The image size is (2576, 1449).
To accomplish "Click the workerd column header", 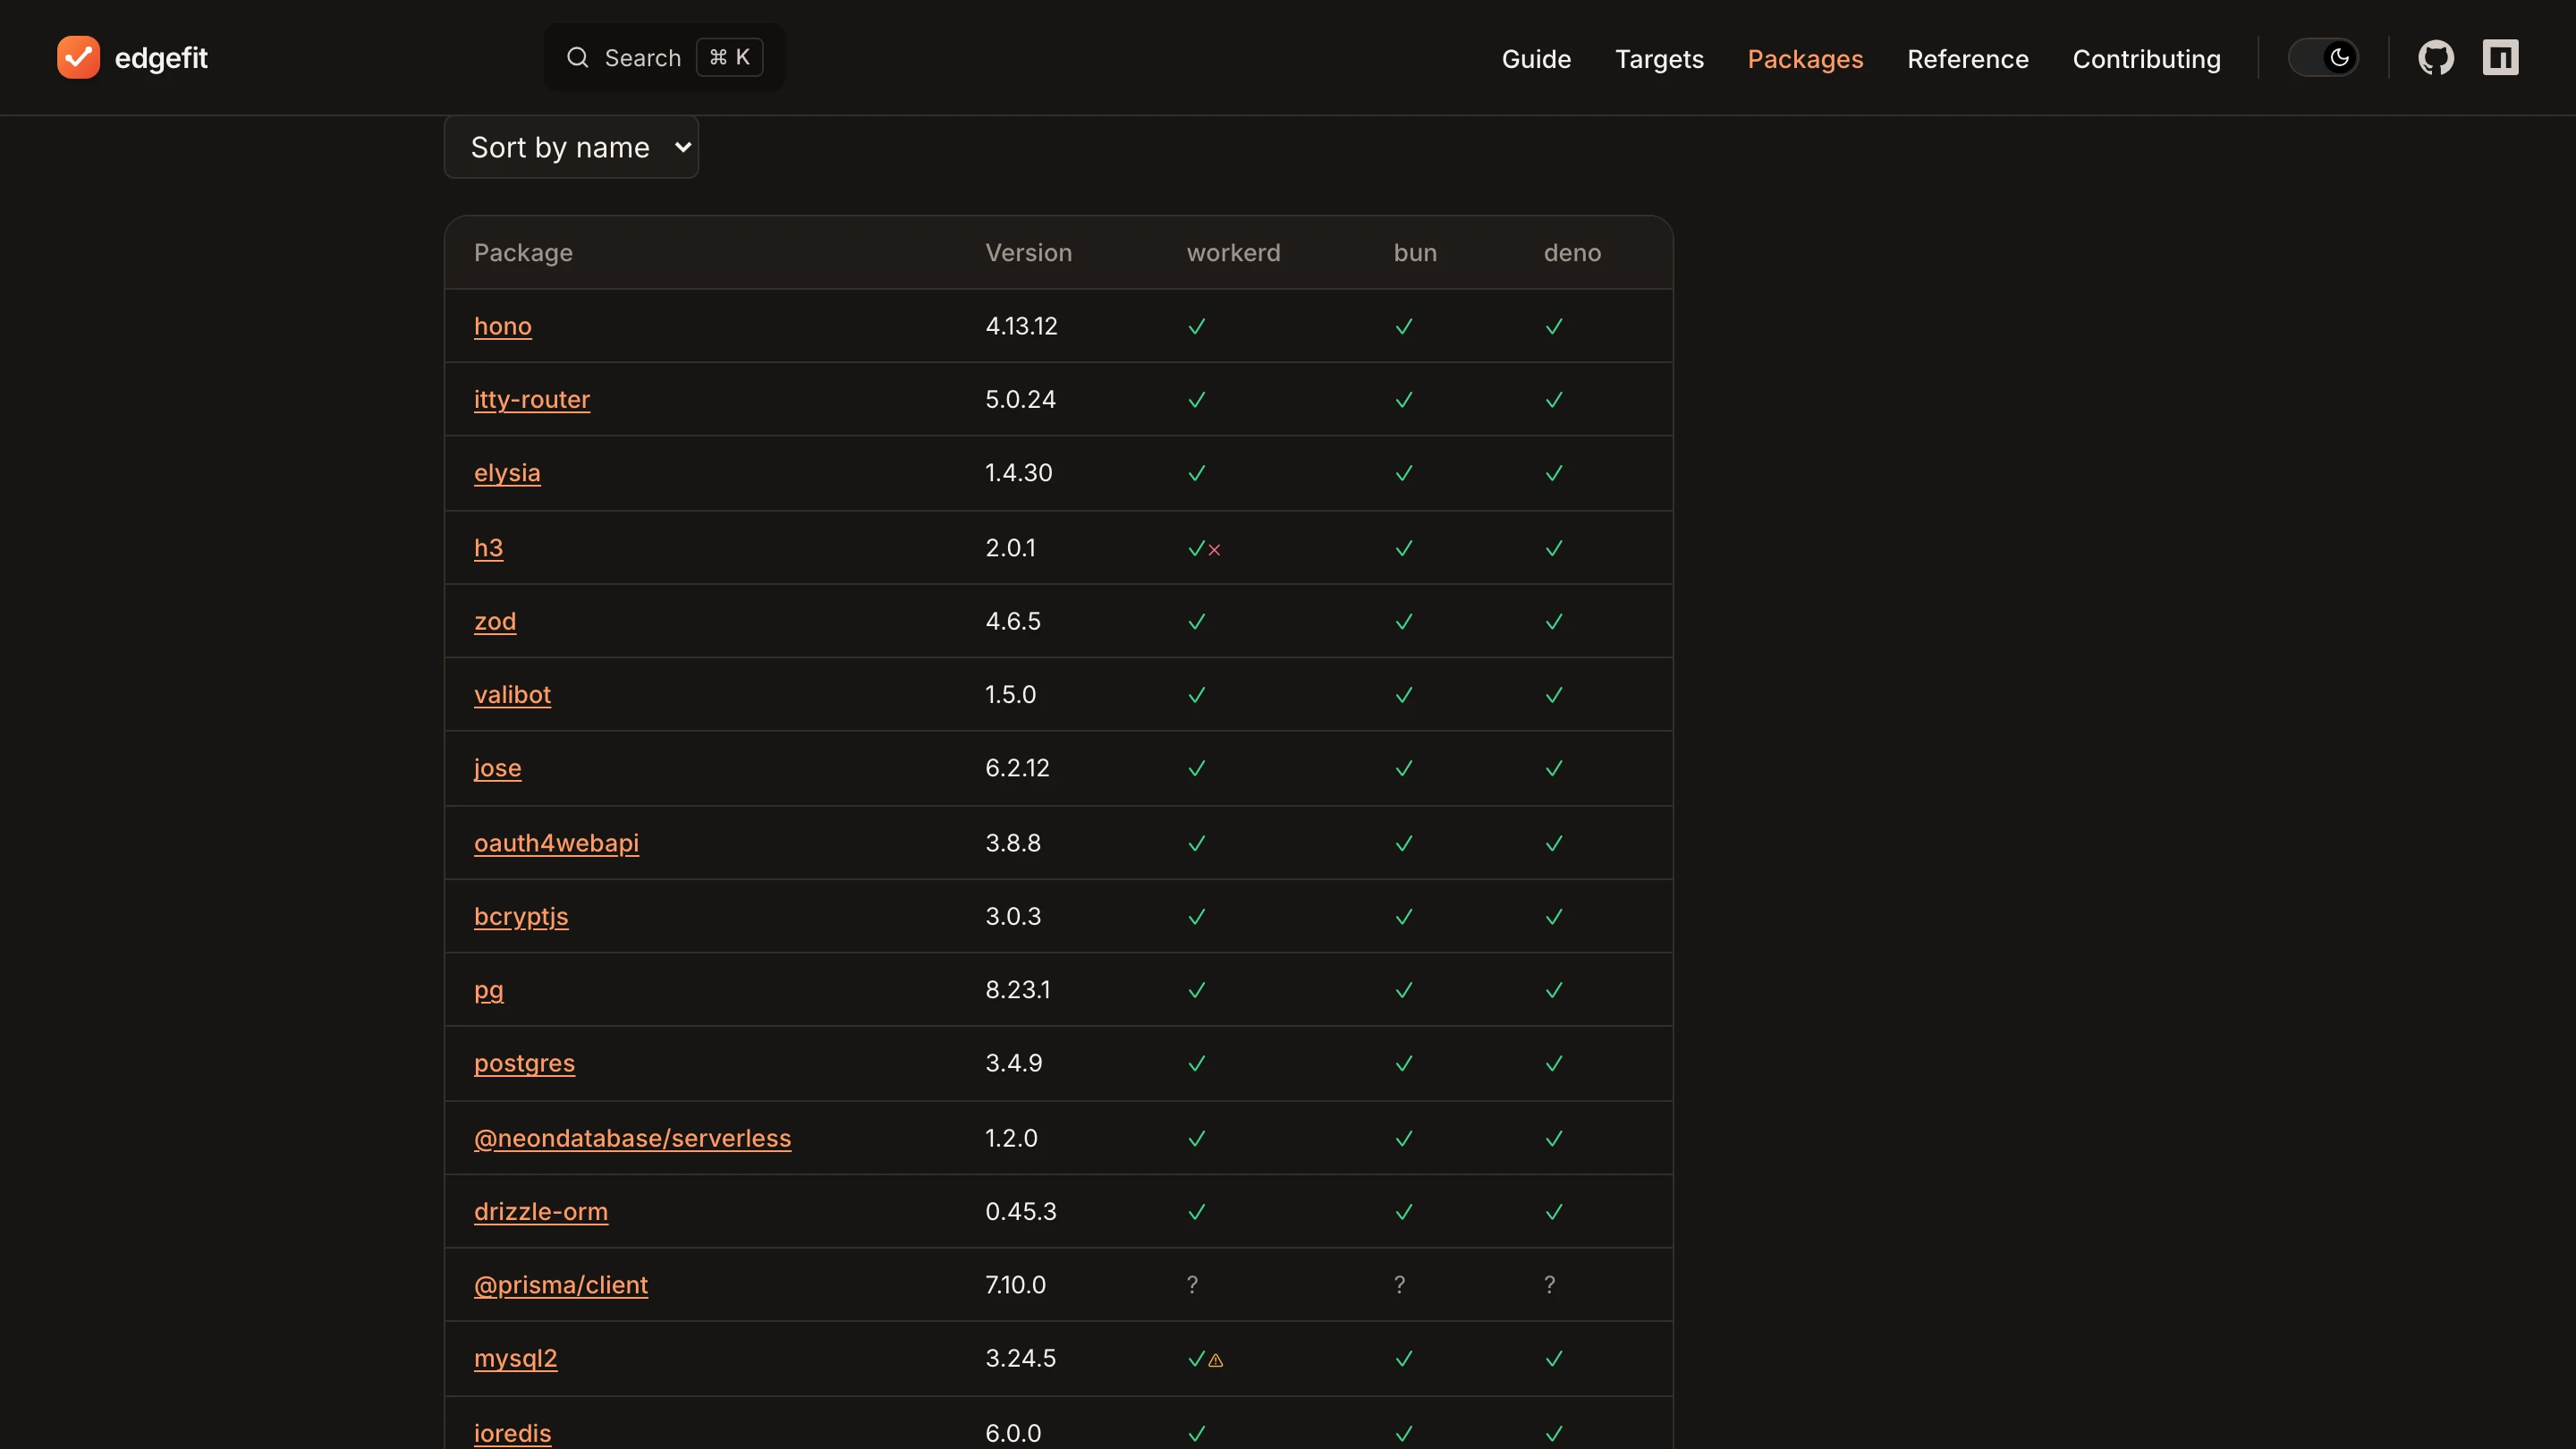I will pyautogui.click(x=1233, y=252).
